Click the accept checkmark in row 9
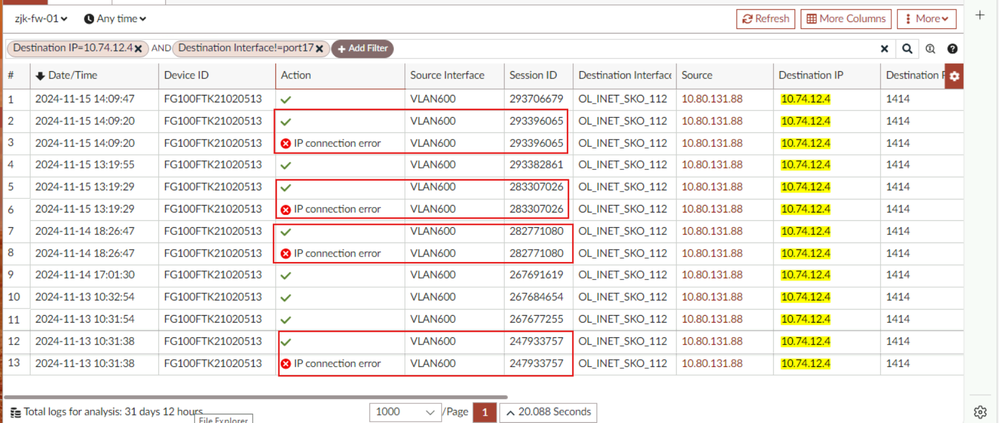 (286, 276)
